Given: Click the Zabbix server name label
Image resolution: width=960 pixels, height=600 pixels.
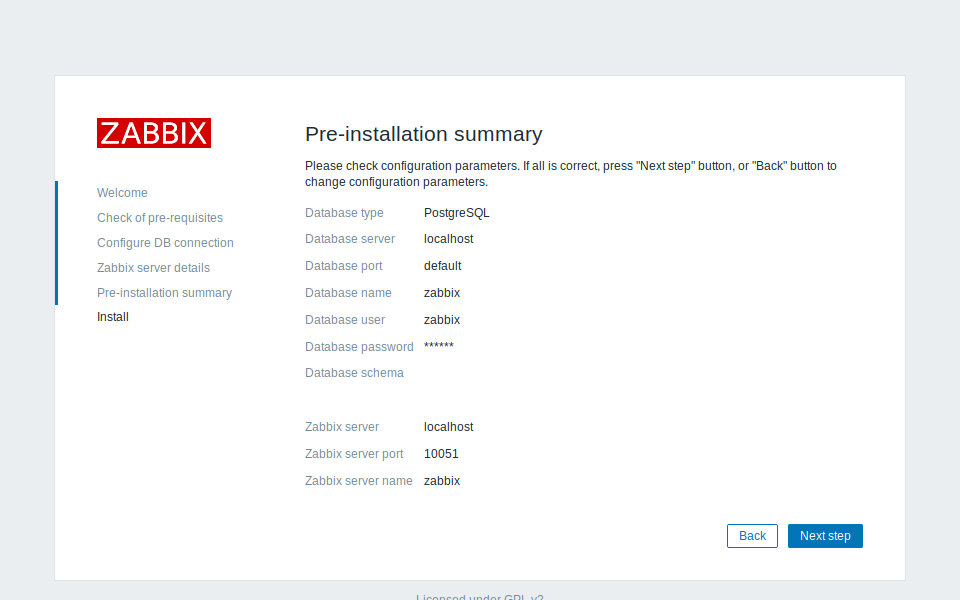Looking at the screenshot, I should coord(358,481).
